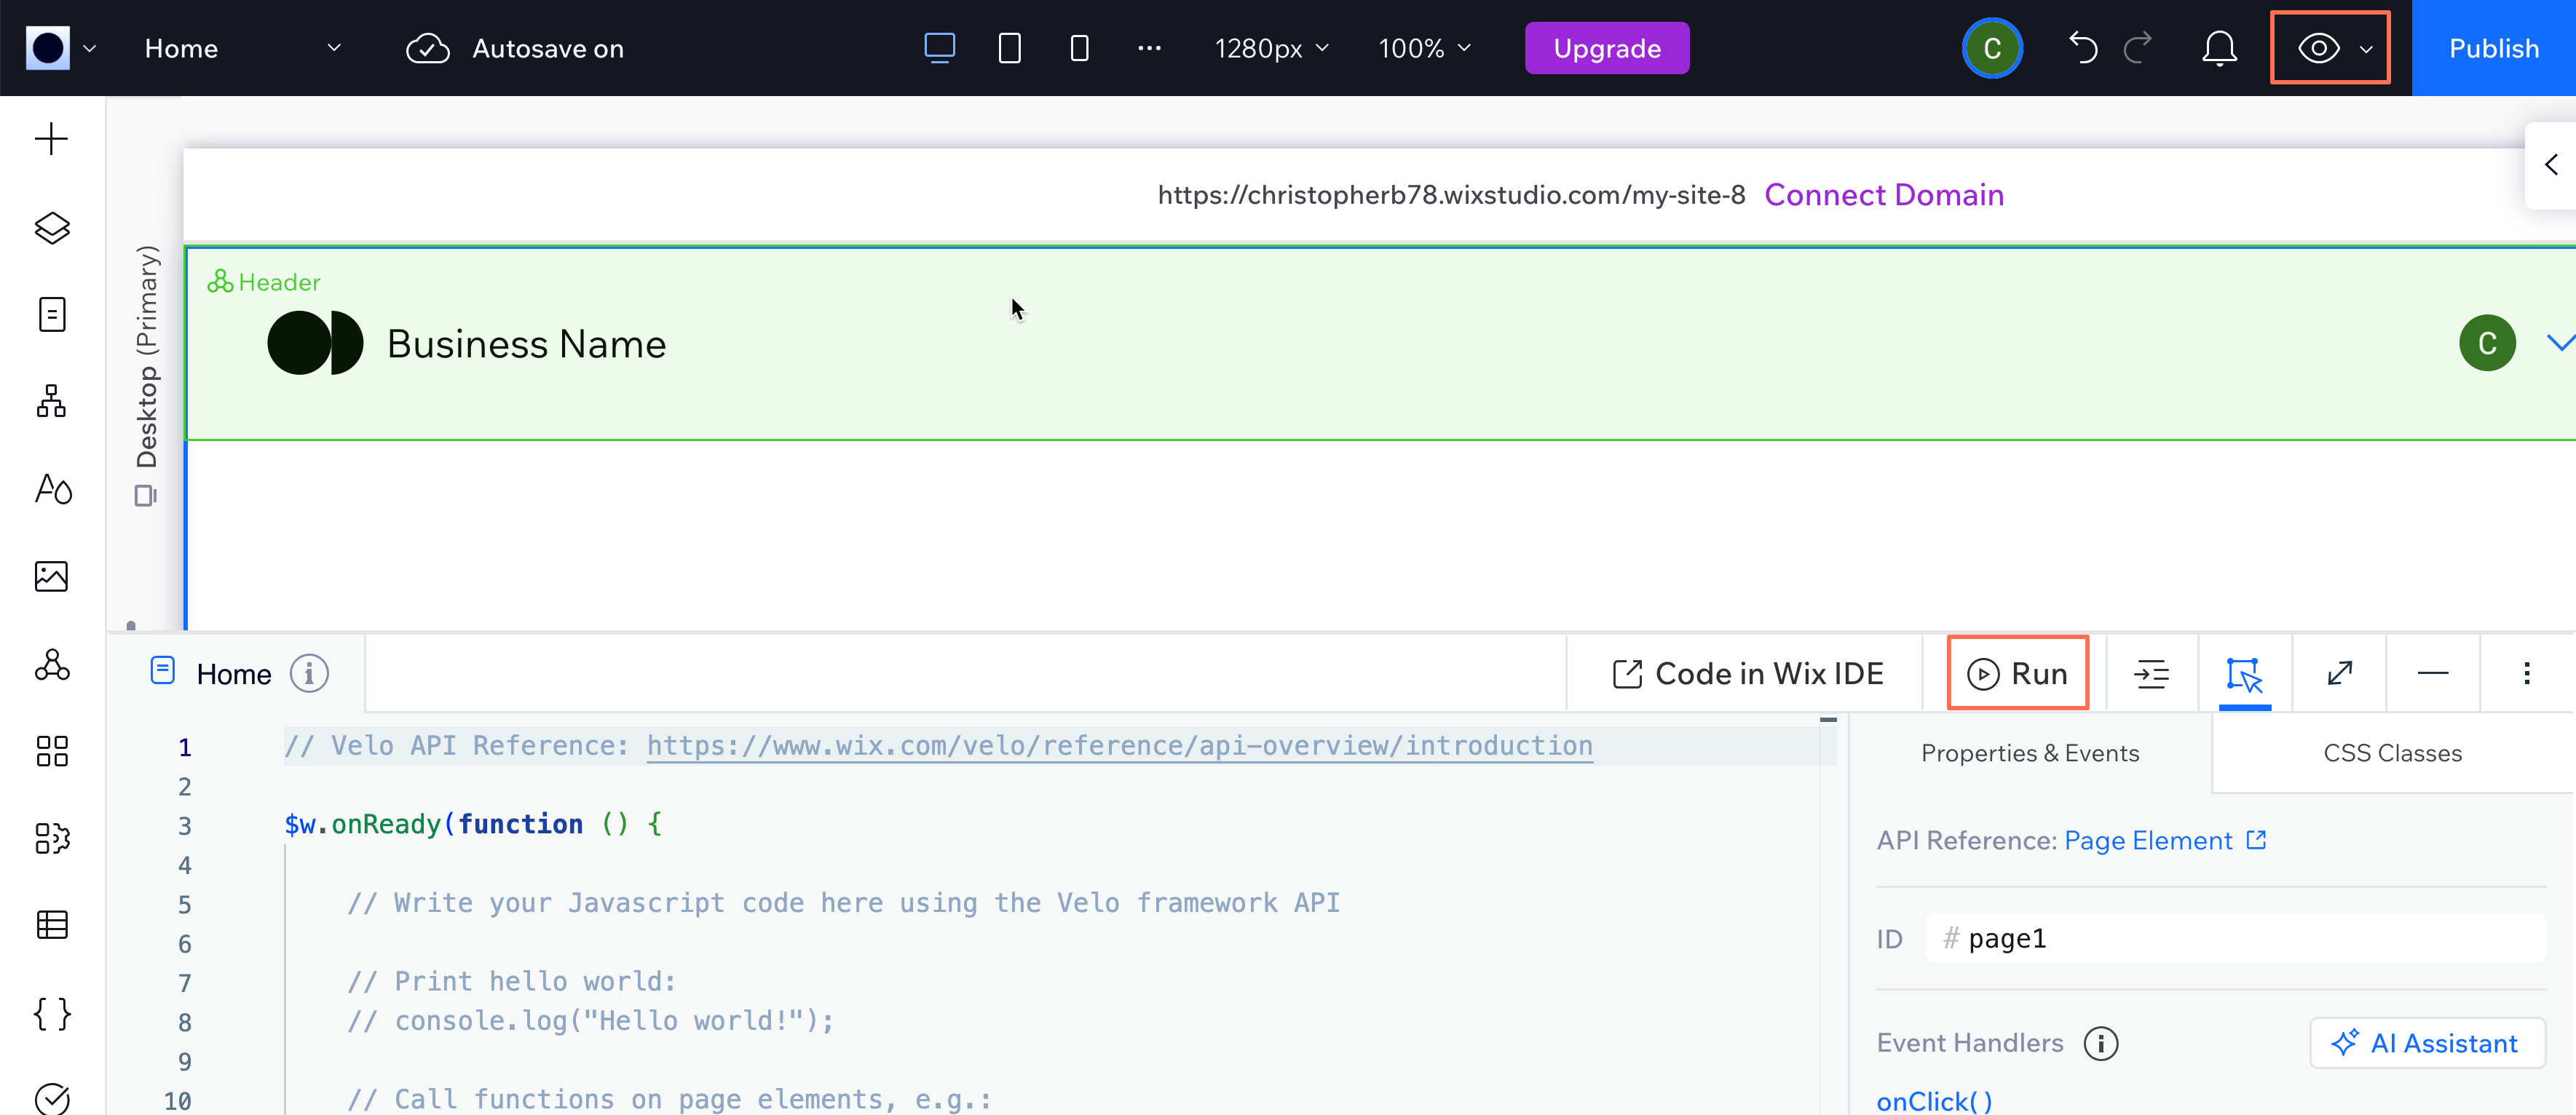Click the Publish button
This screenshot has height=1115, width=2576.
(2493, 48)
